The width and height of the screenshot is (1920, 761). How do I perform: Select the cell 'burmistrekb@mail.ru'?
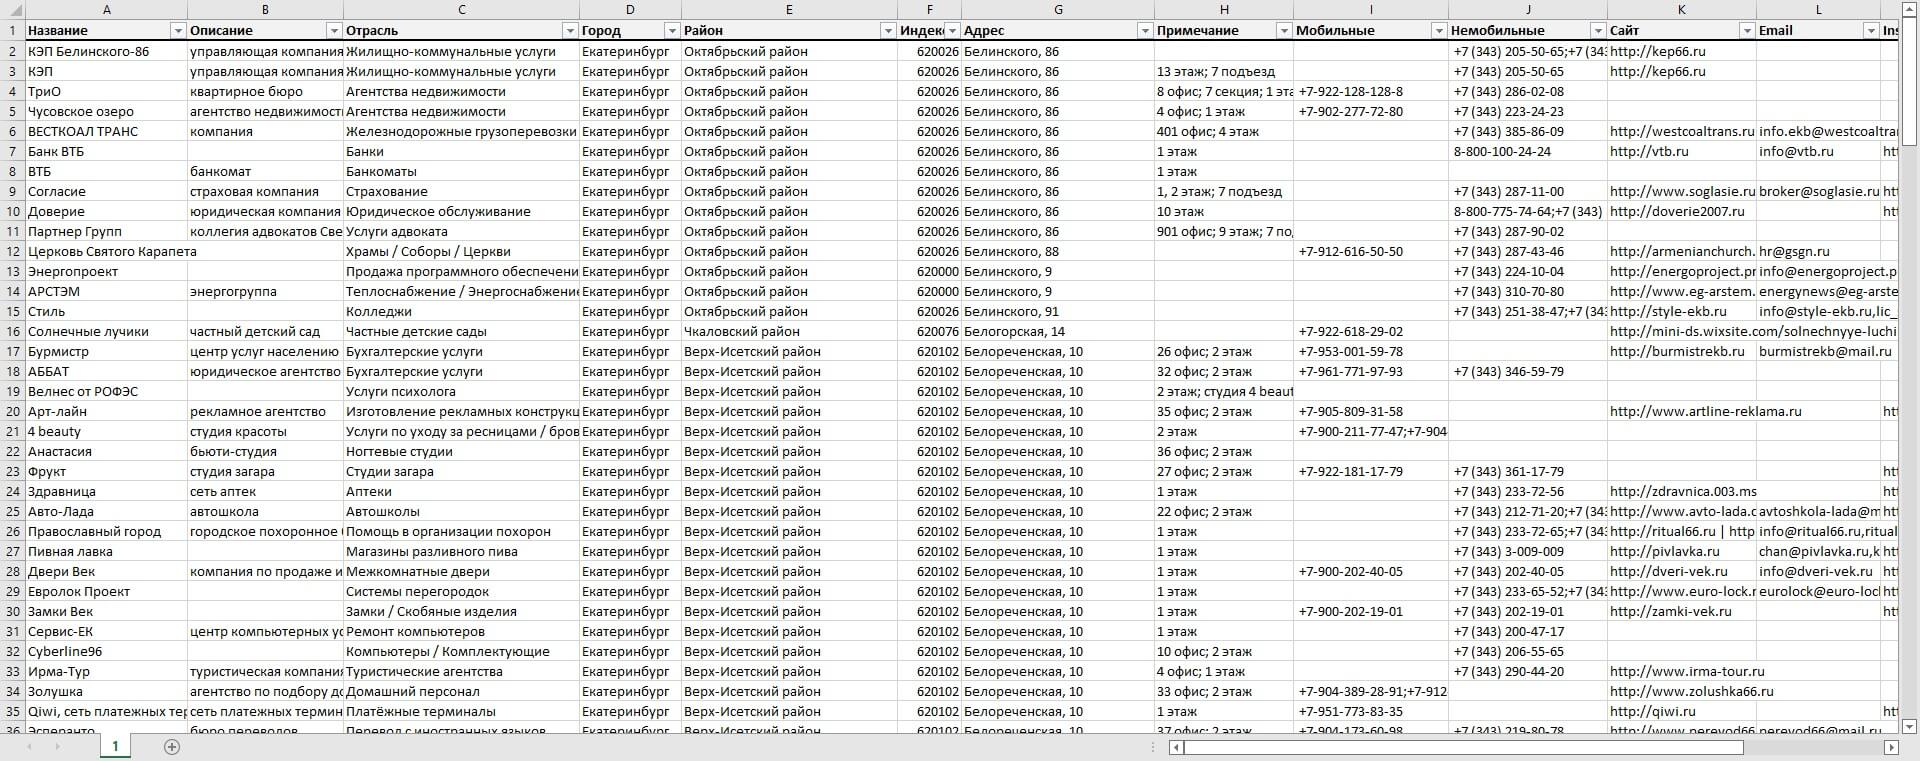click(1818, 351)
